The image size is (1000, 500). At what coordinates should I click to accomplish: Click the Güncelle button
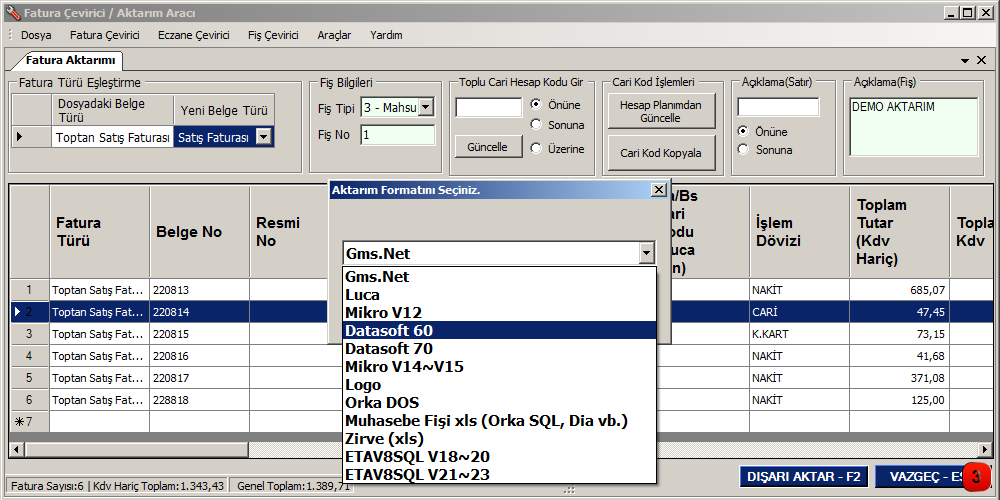(487, 147)
